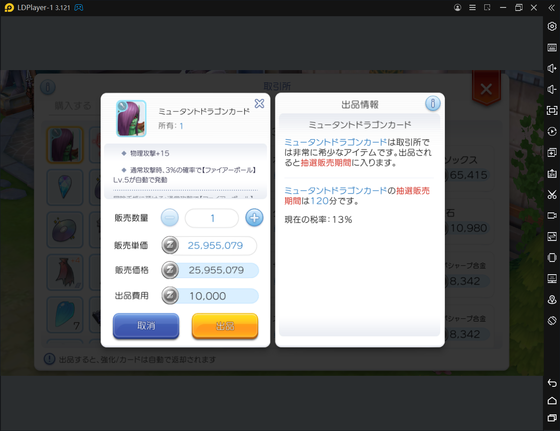Open LDPlayer hamburger menu icon

[472, 7]
